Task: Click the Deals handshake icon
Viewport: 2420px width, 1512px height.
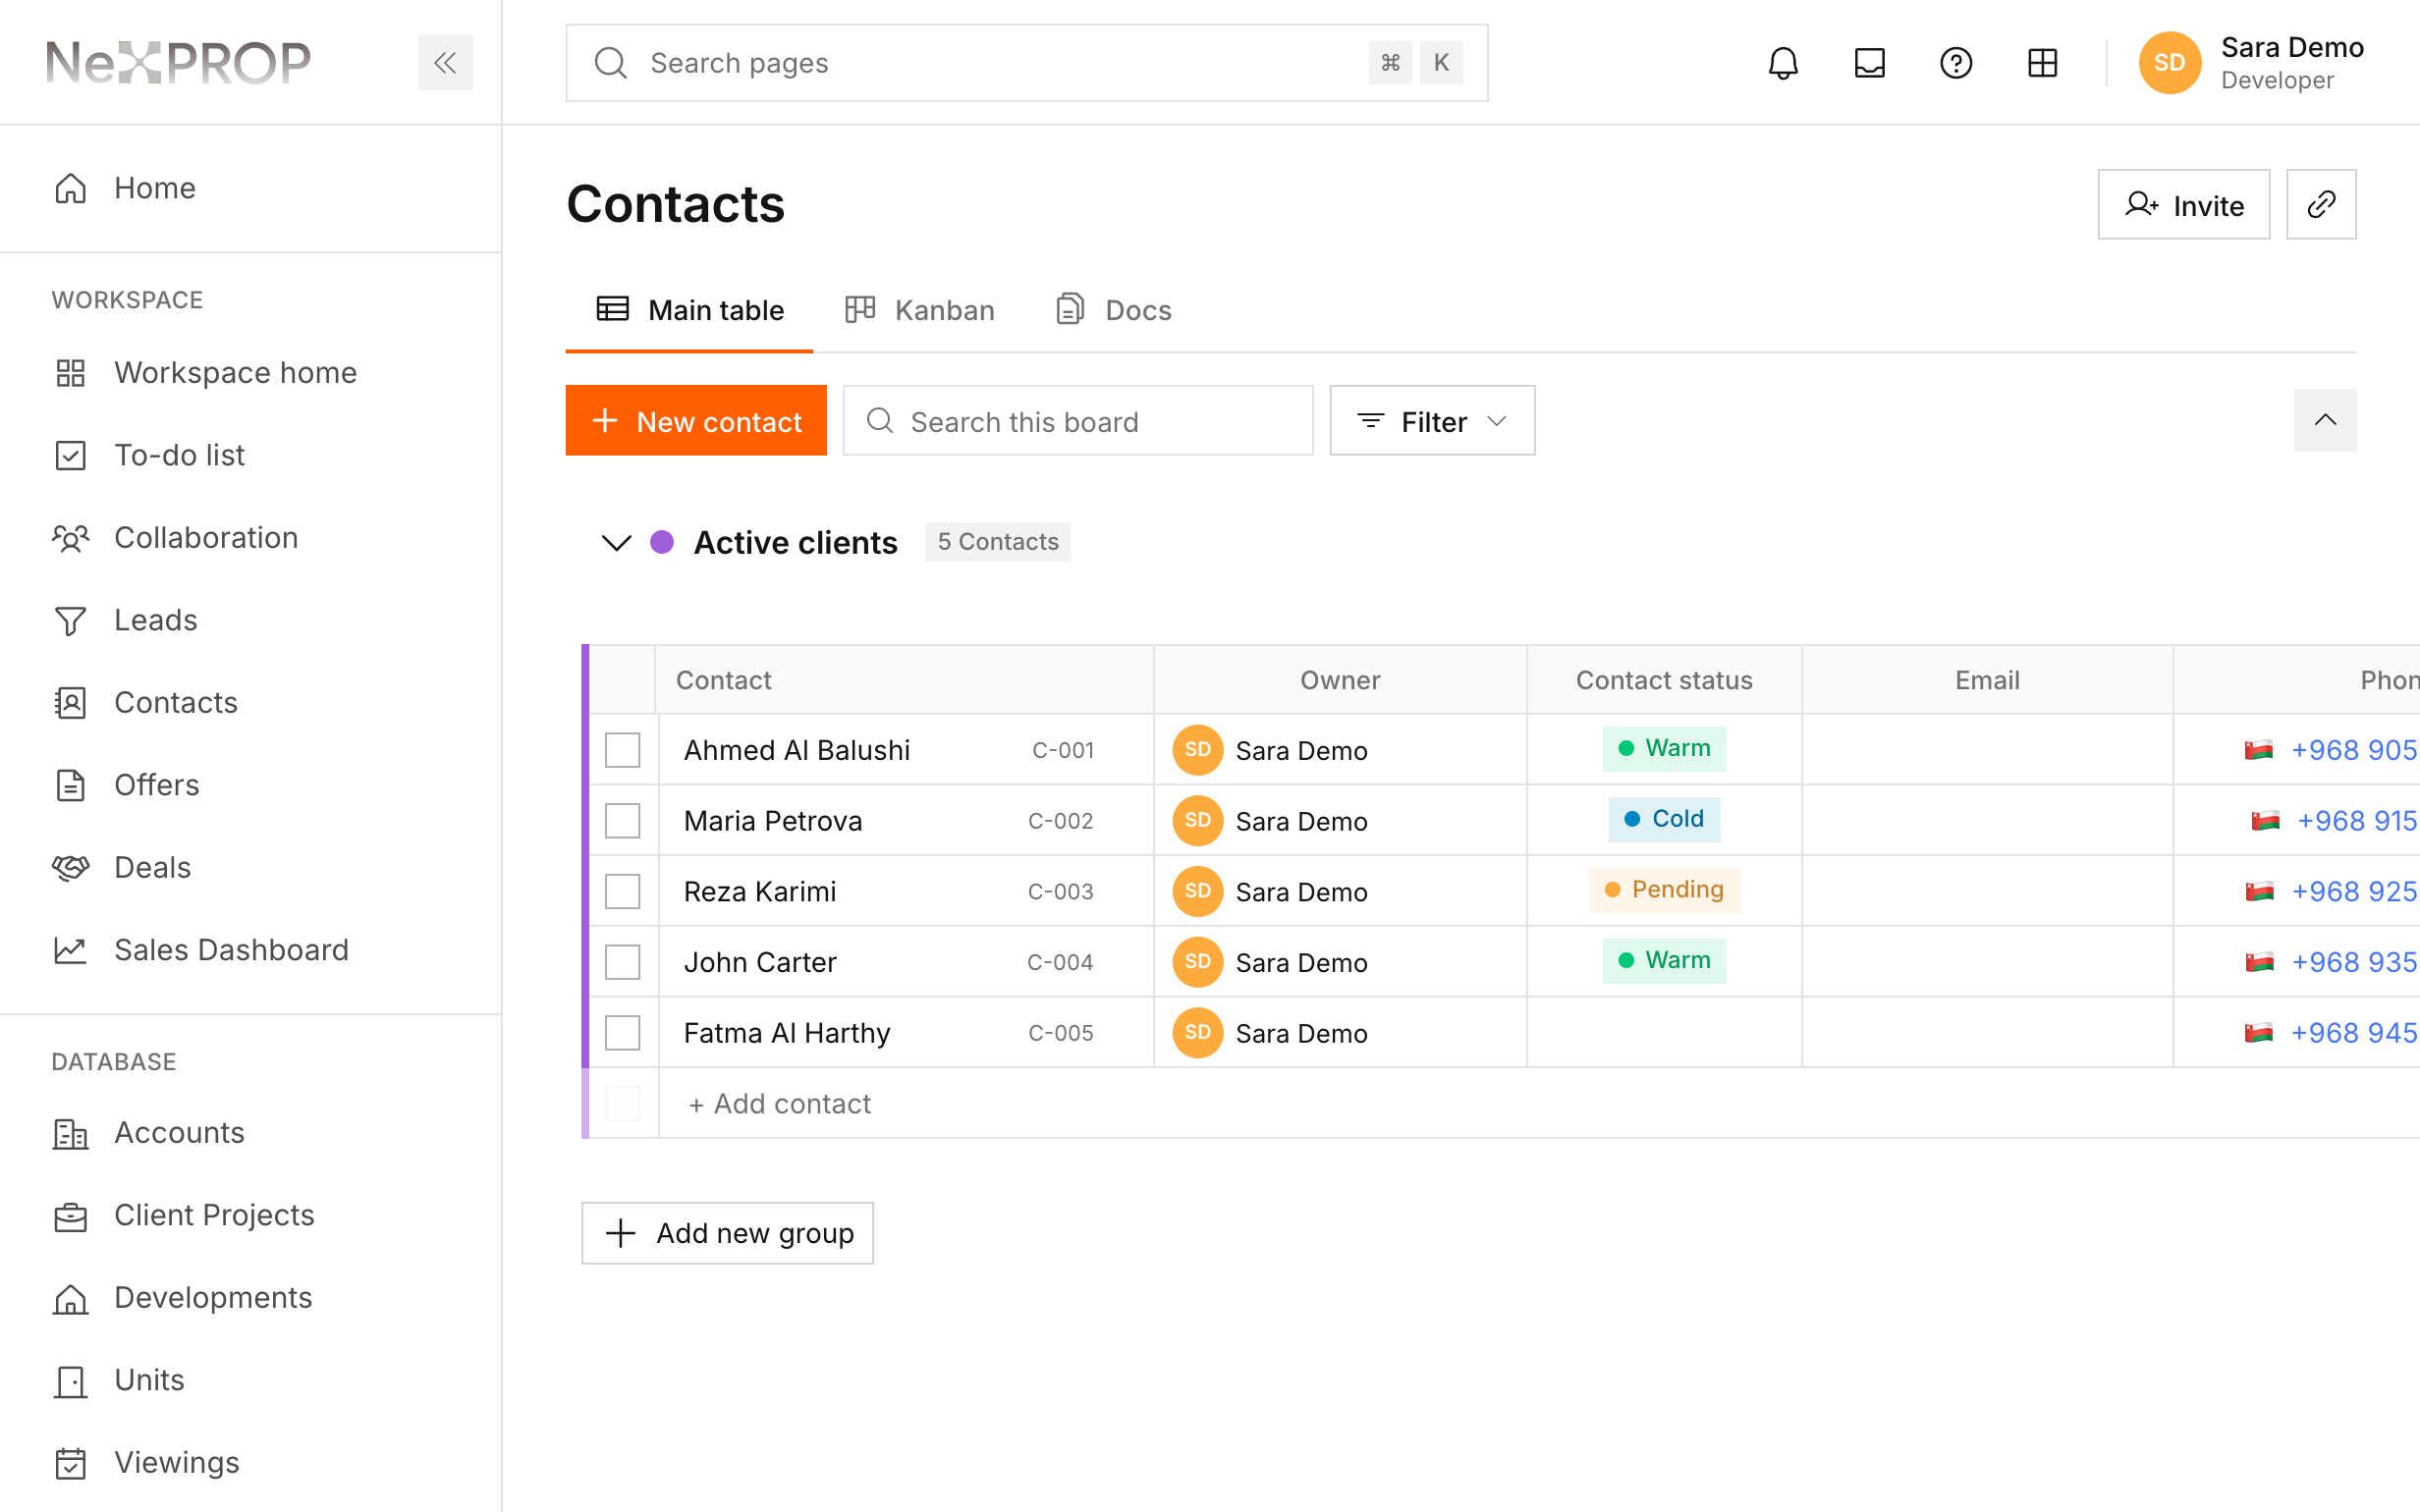Action: (70, 868)
